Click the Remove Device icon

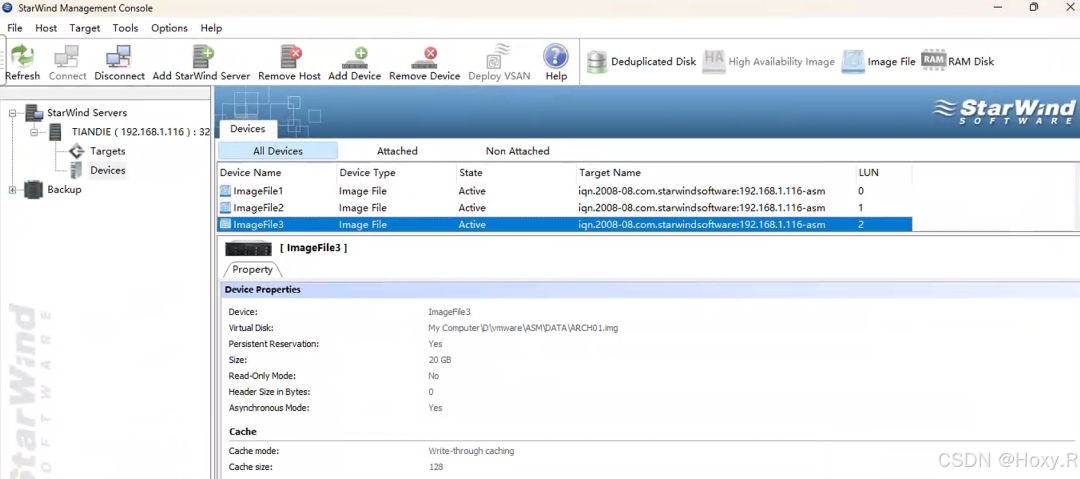pos(424,55)
